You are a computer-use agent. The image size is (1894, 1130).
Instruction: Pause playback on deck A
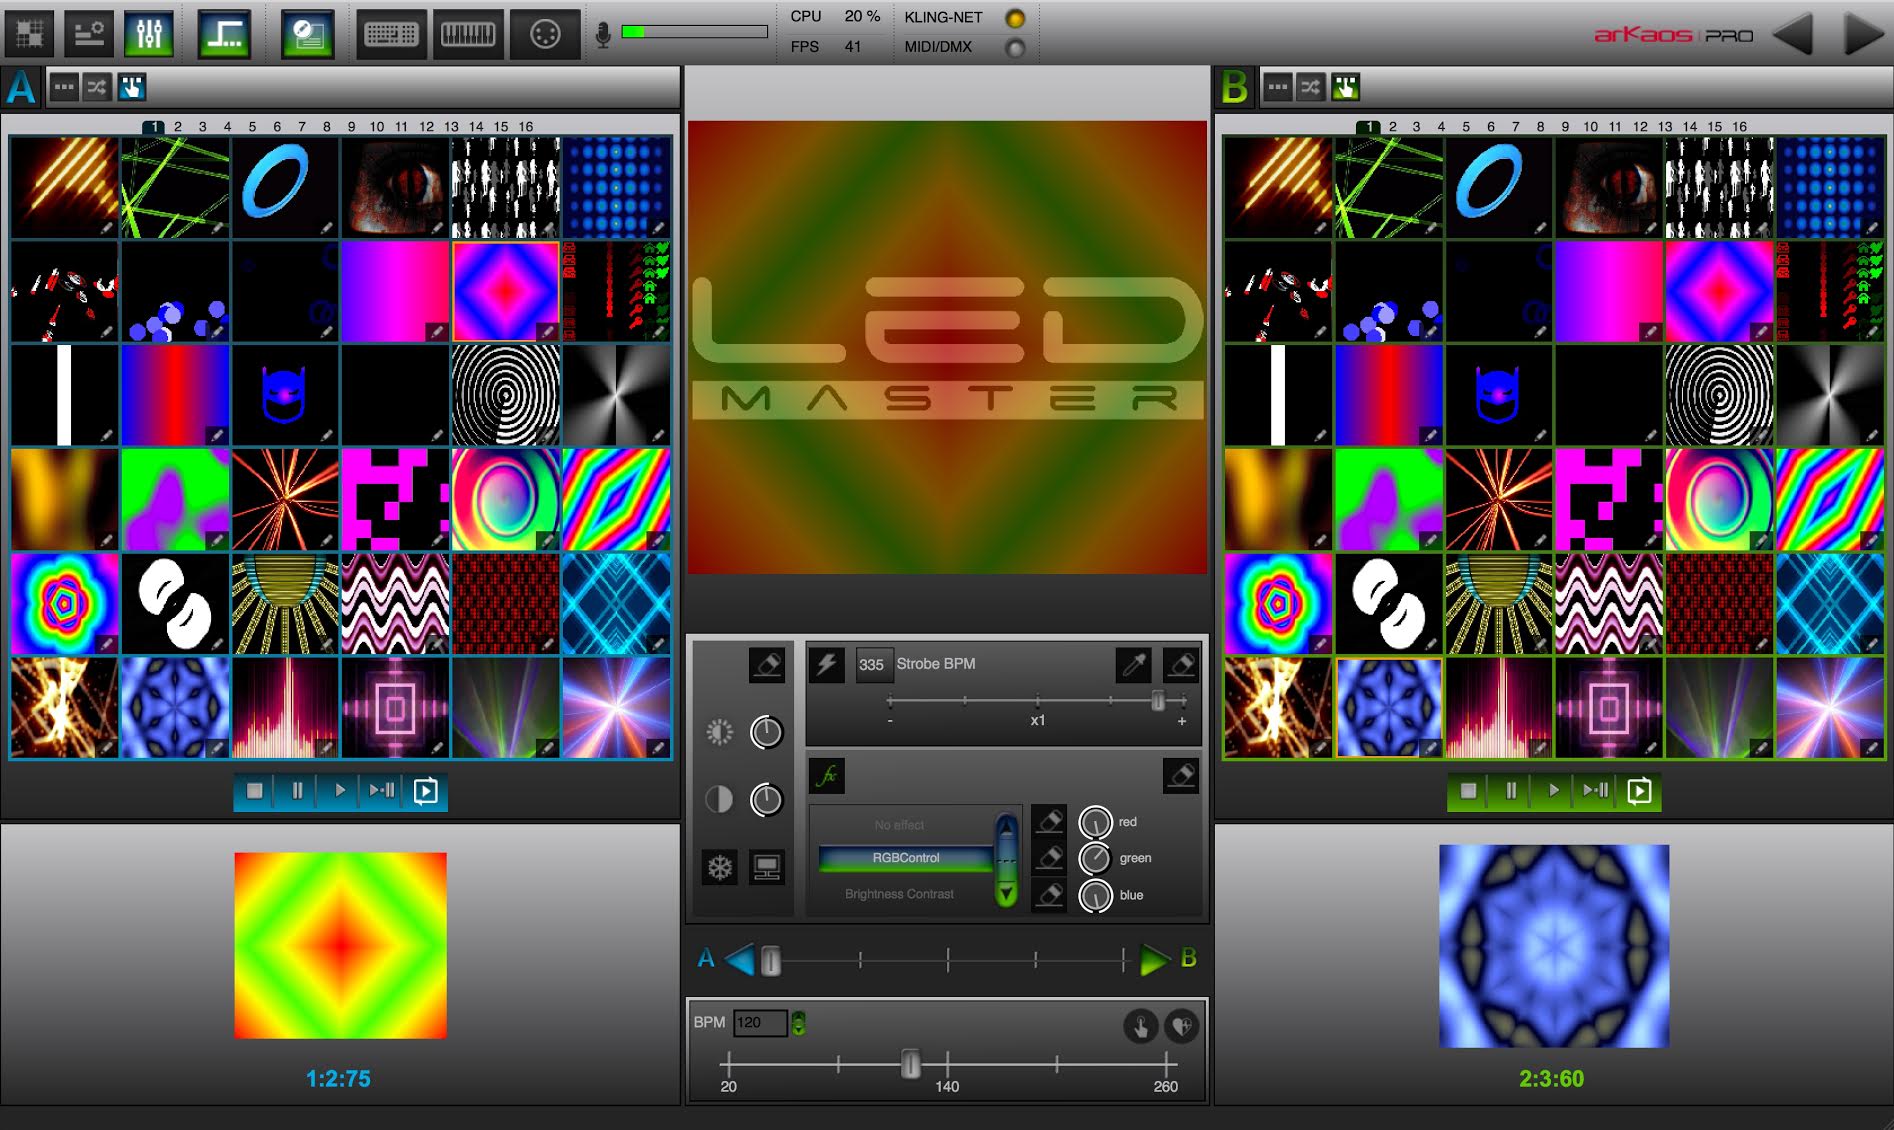coord(297,791)
